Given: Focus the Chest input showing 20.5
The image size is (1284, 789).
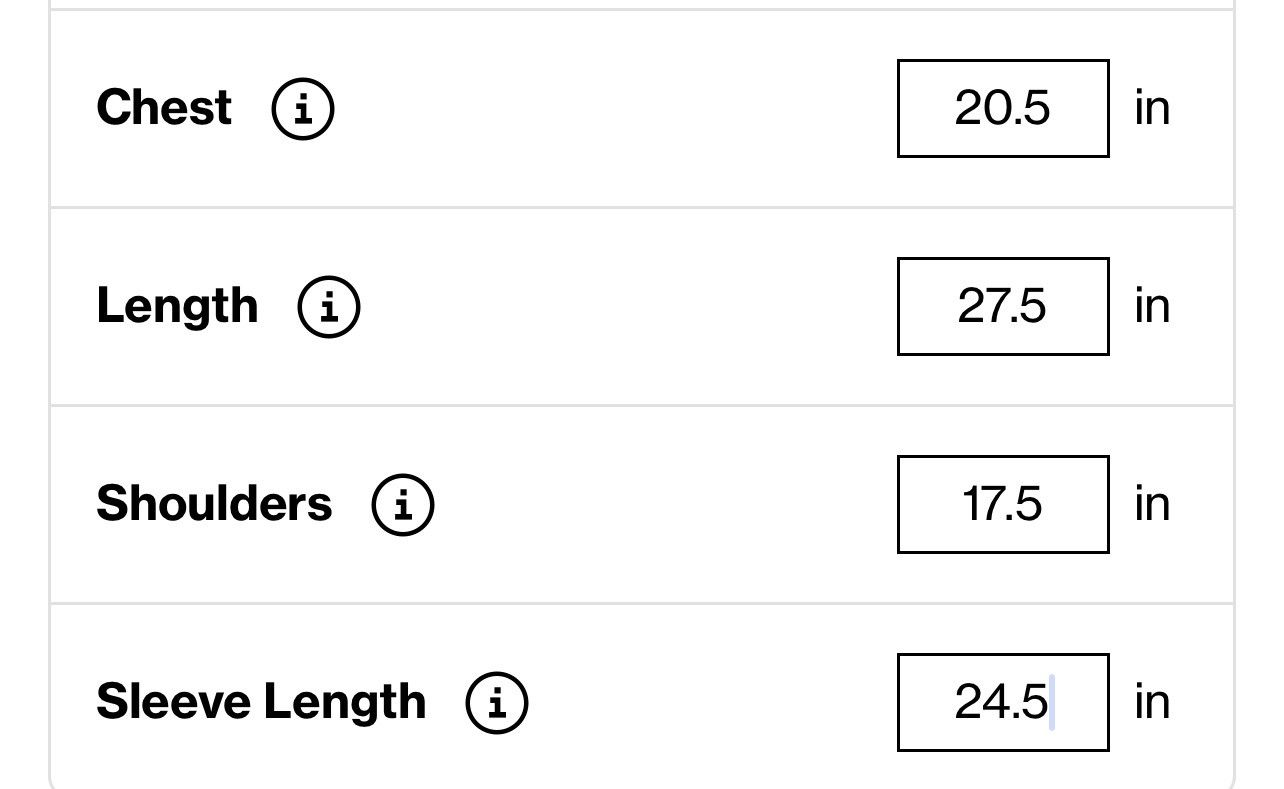Looking at the screenshot, I should (x=1003, y=108).
